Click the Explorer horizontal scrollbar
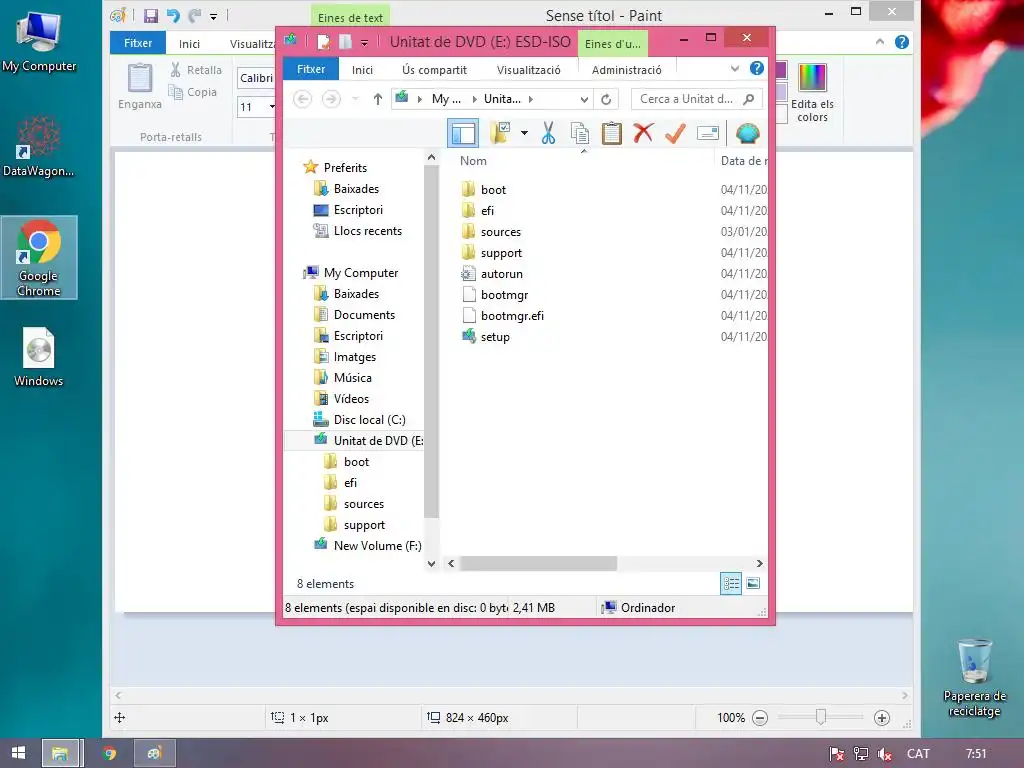 pyautogui.click(x=538, y=563)
